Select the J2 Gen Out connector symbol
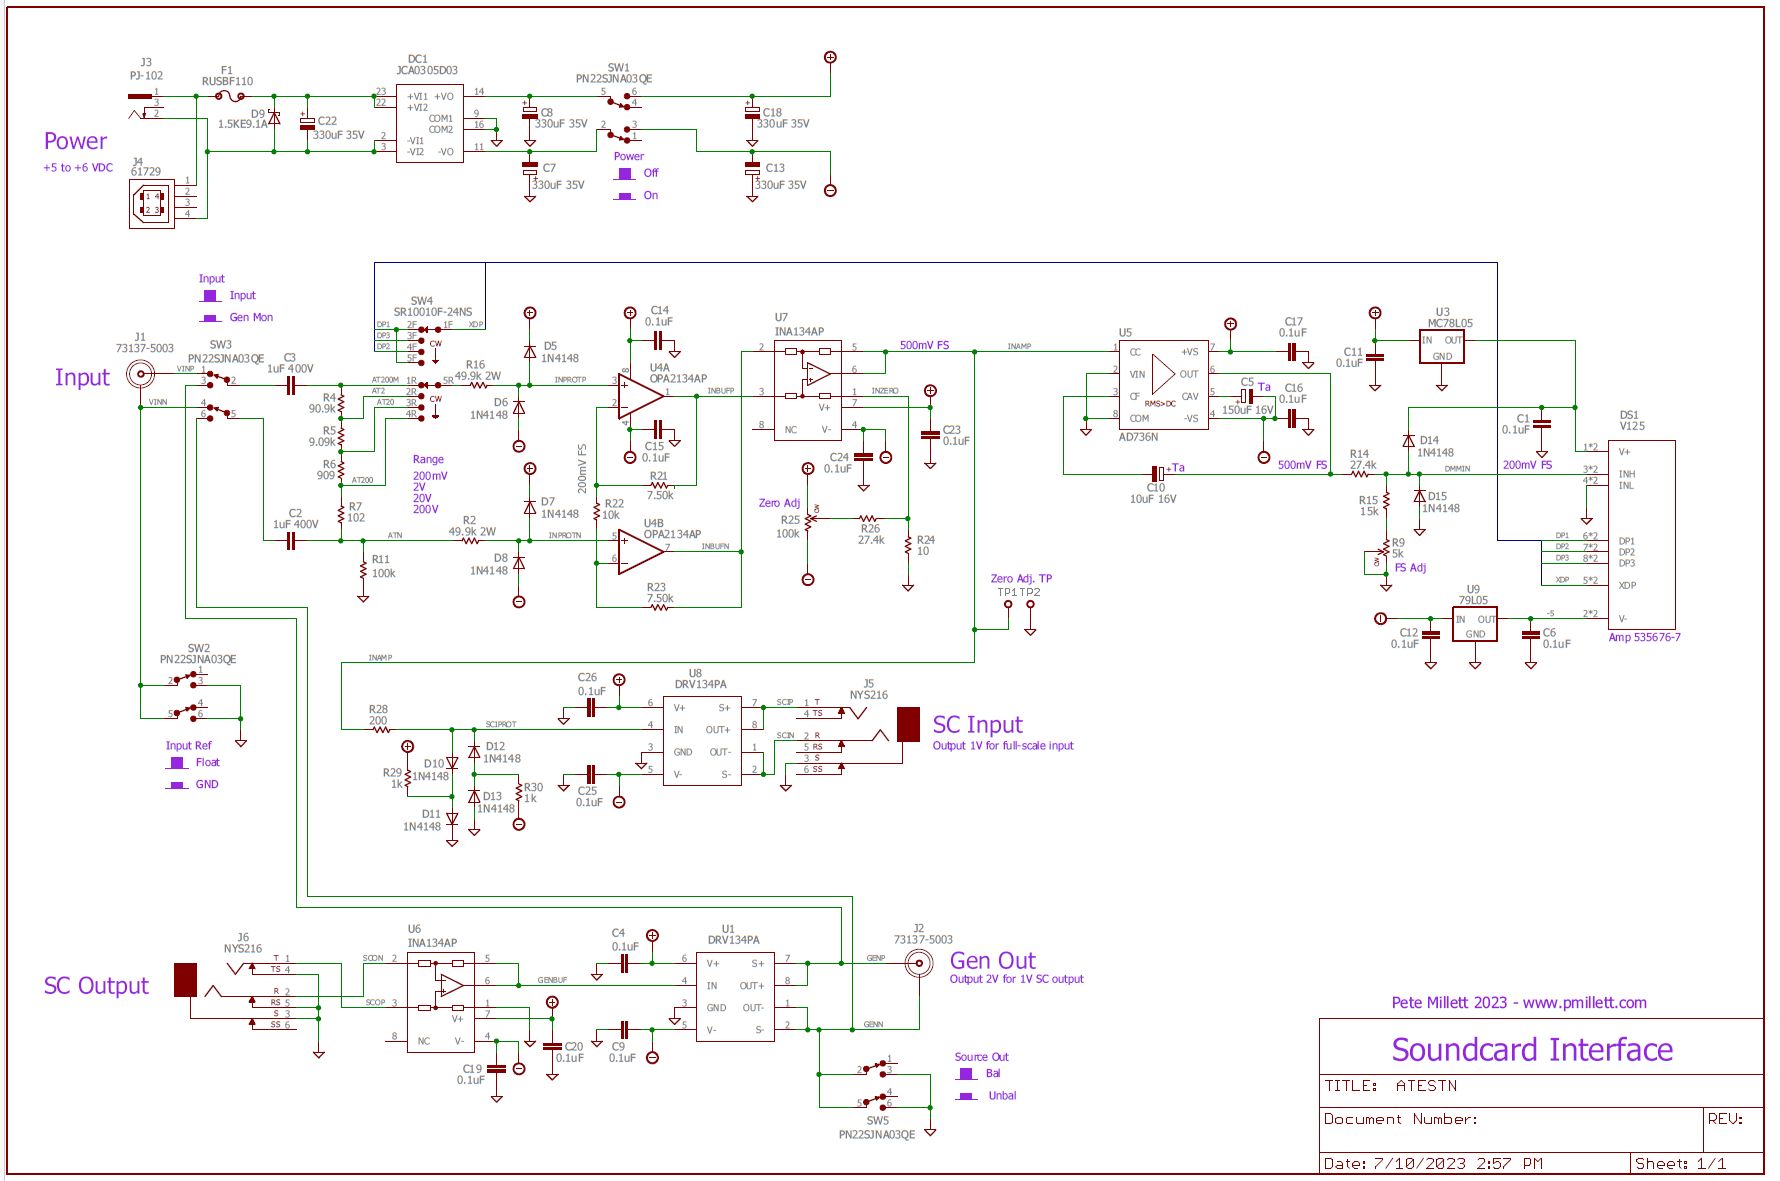 [x=918, y=963]
